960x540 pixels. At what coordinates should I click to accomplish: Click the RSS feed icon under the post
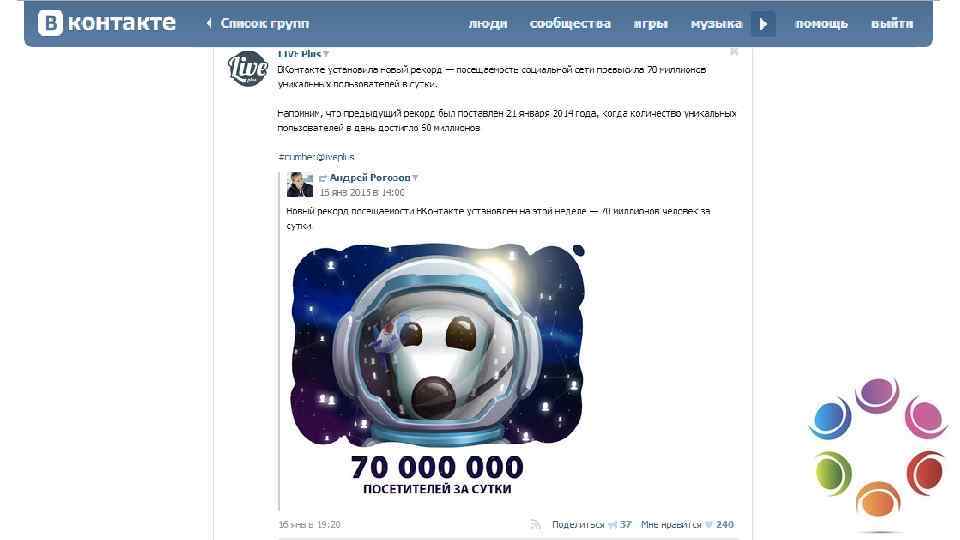point(536,525)
